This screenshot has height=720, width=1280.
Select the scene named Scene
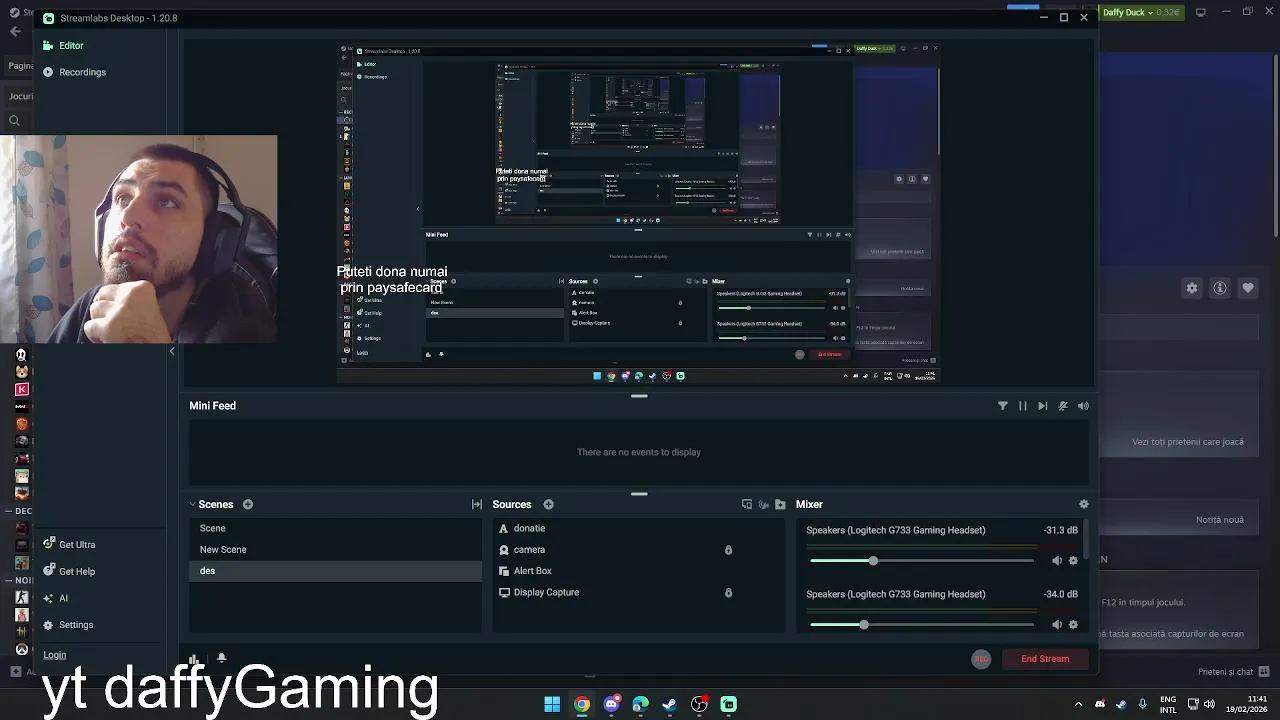(336, 528)
